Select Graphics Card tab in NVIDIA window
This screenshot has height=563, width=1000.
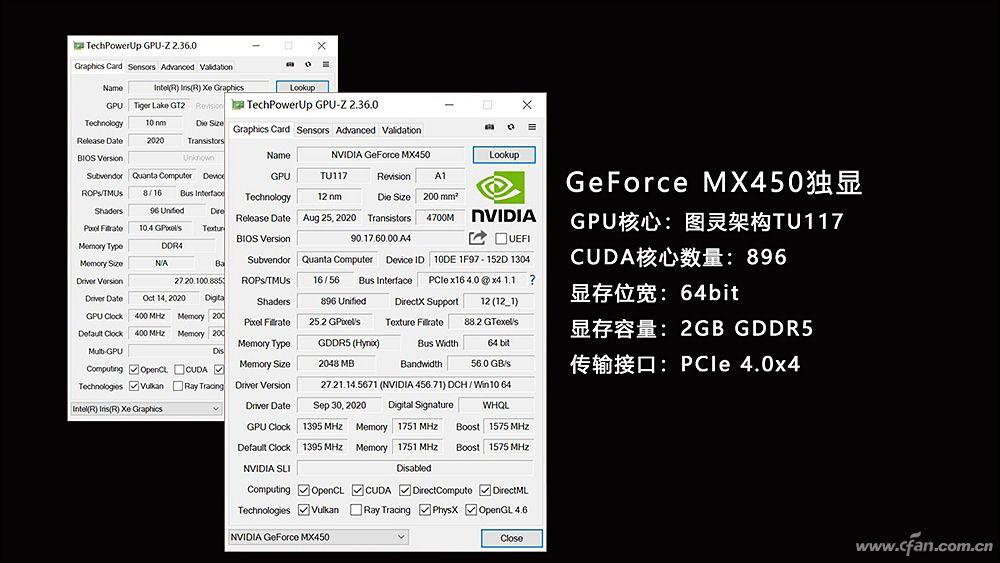click(261, 129)
